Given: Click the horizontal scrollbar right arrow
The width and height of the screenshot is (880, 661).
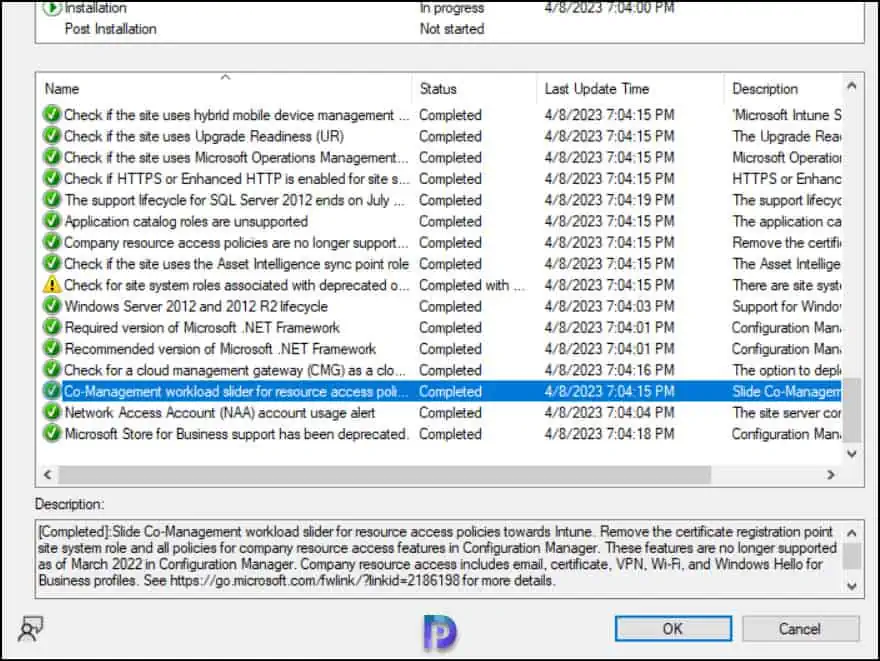Looking at the screenshot, I should (x=831, y=475).
